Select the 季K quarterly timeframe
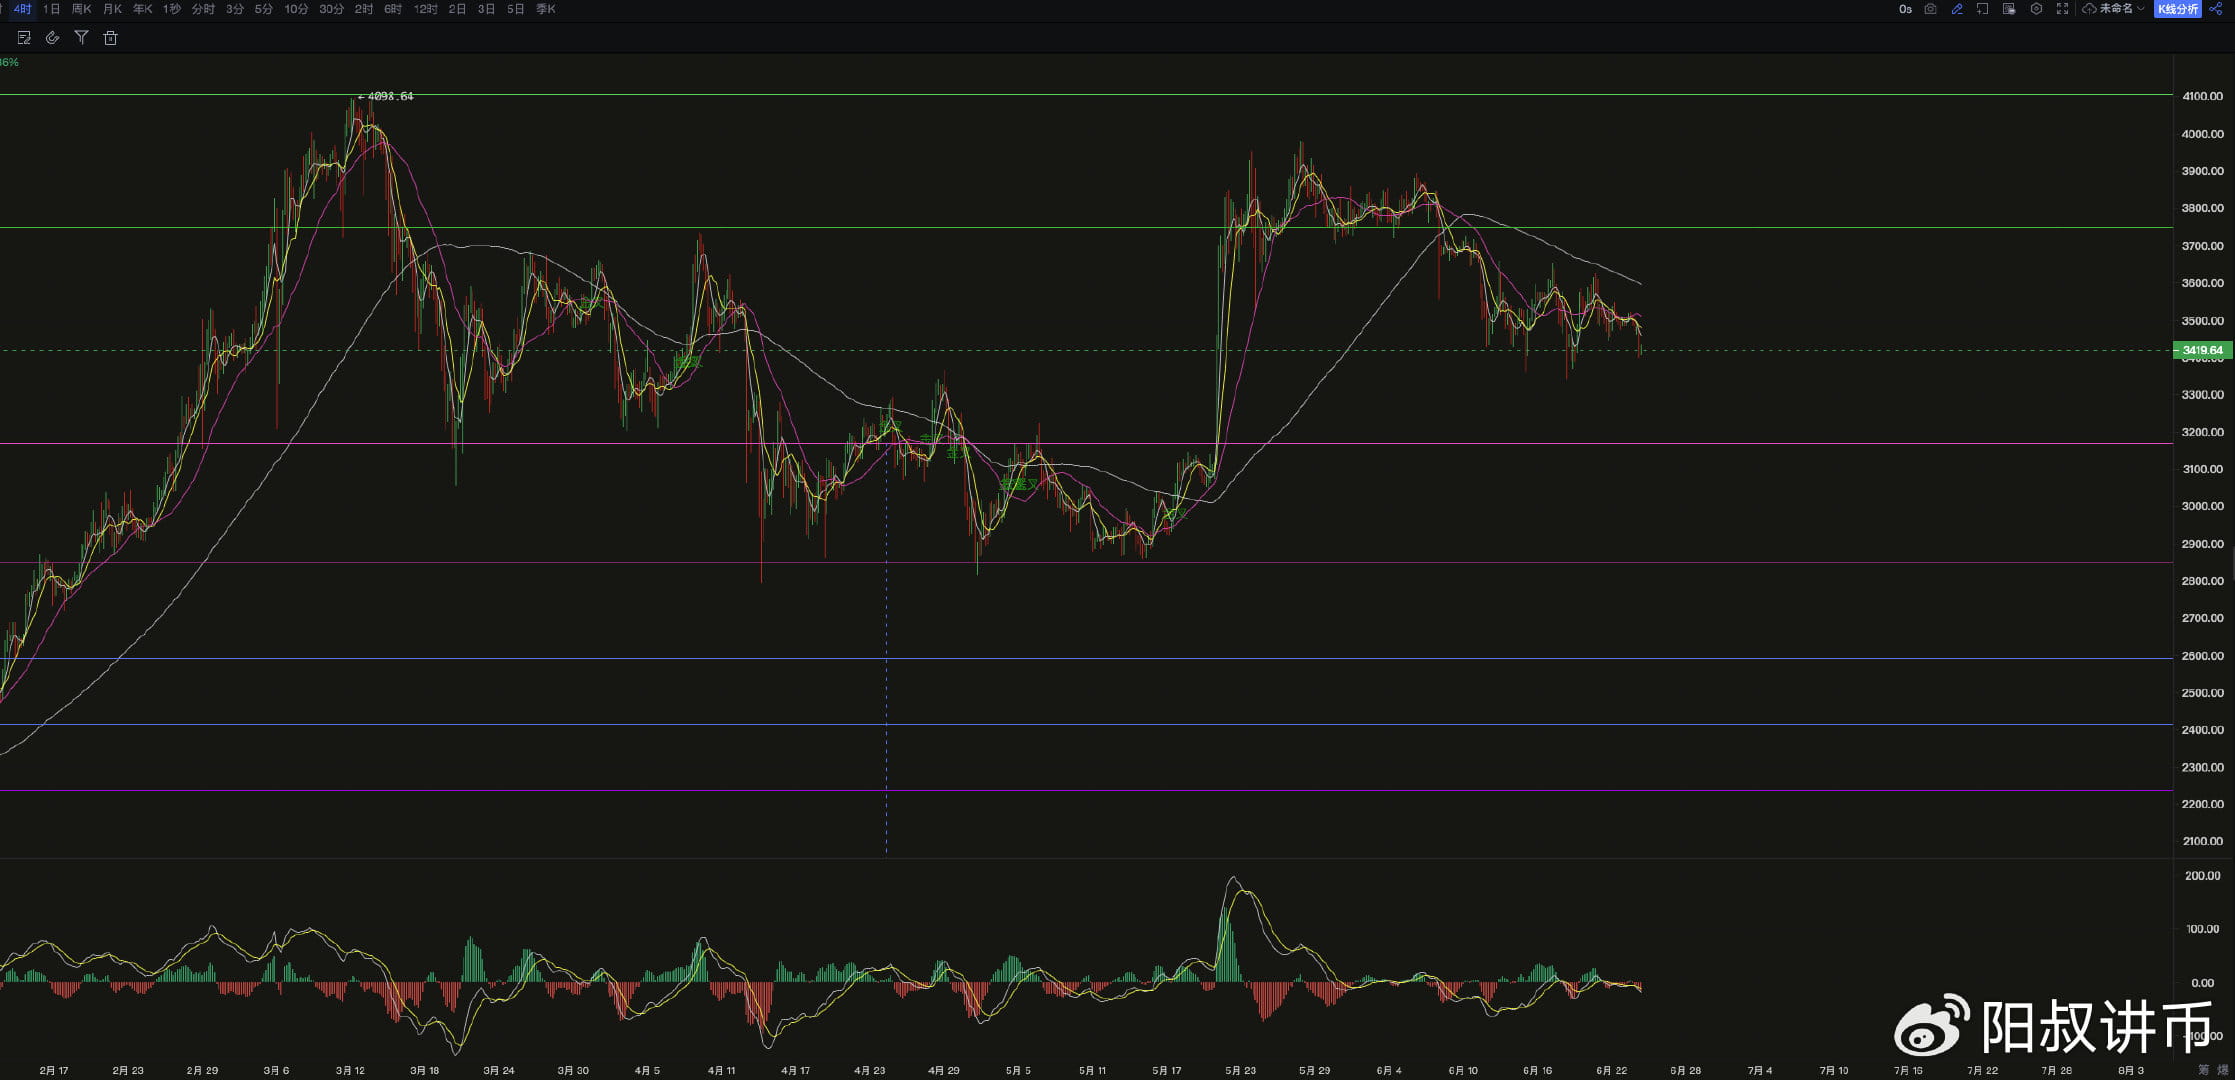Image resolution: width=2235 pixels, height=1080 pixels. pyautogui.click(x=545, y=9)
